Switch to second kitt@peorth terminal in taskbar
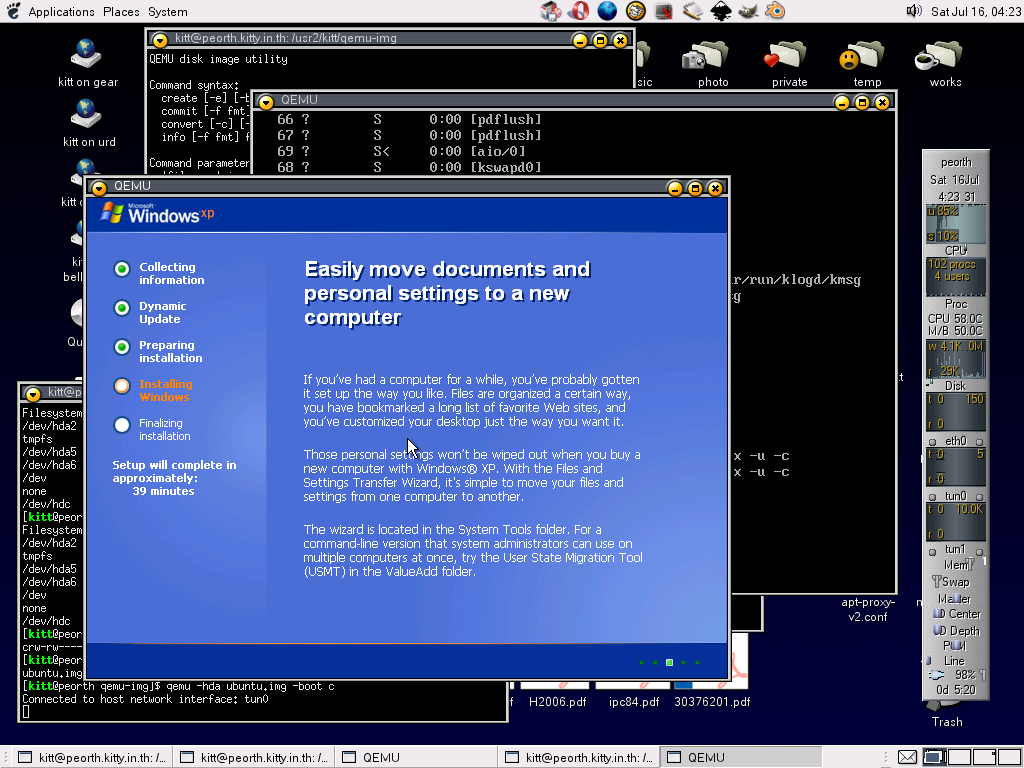 254,758
